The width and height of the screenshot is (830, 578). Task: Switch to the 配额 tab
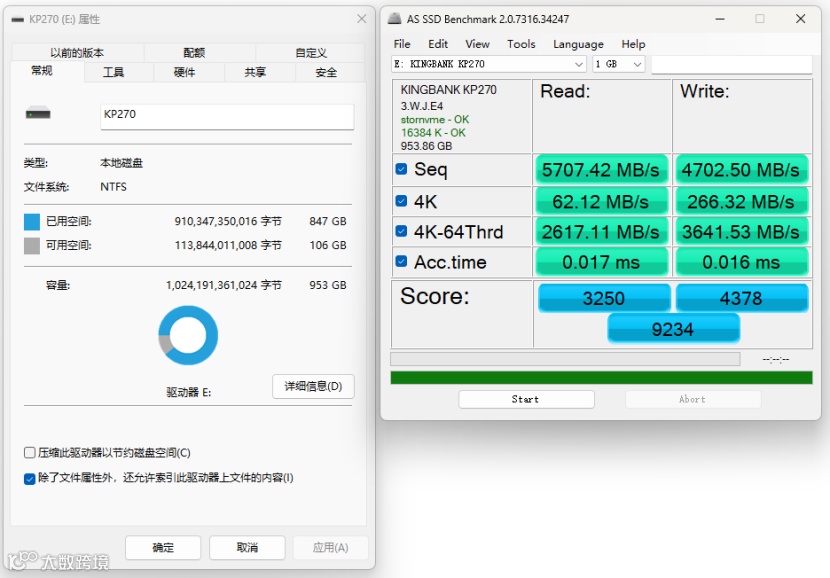pyautogui.click(x=194, y=52)
